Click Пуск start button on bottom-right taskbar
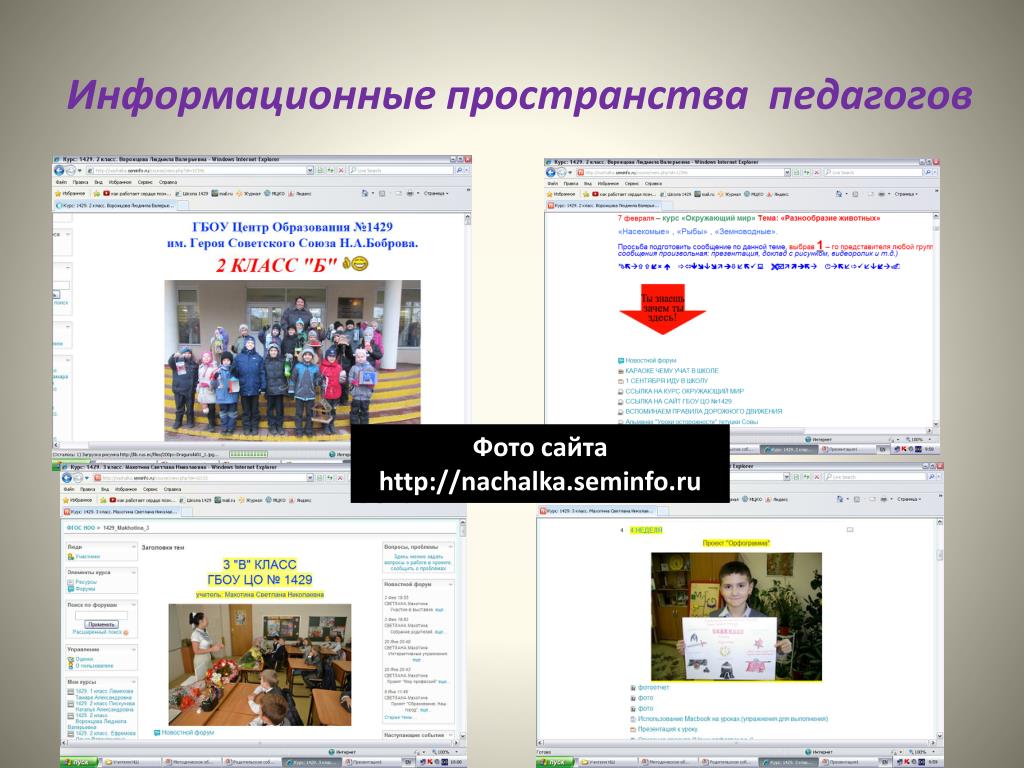Screen dimensions: 1024x768 (x=556, y=762)
